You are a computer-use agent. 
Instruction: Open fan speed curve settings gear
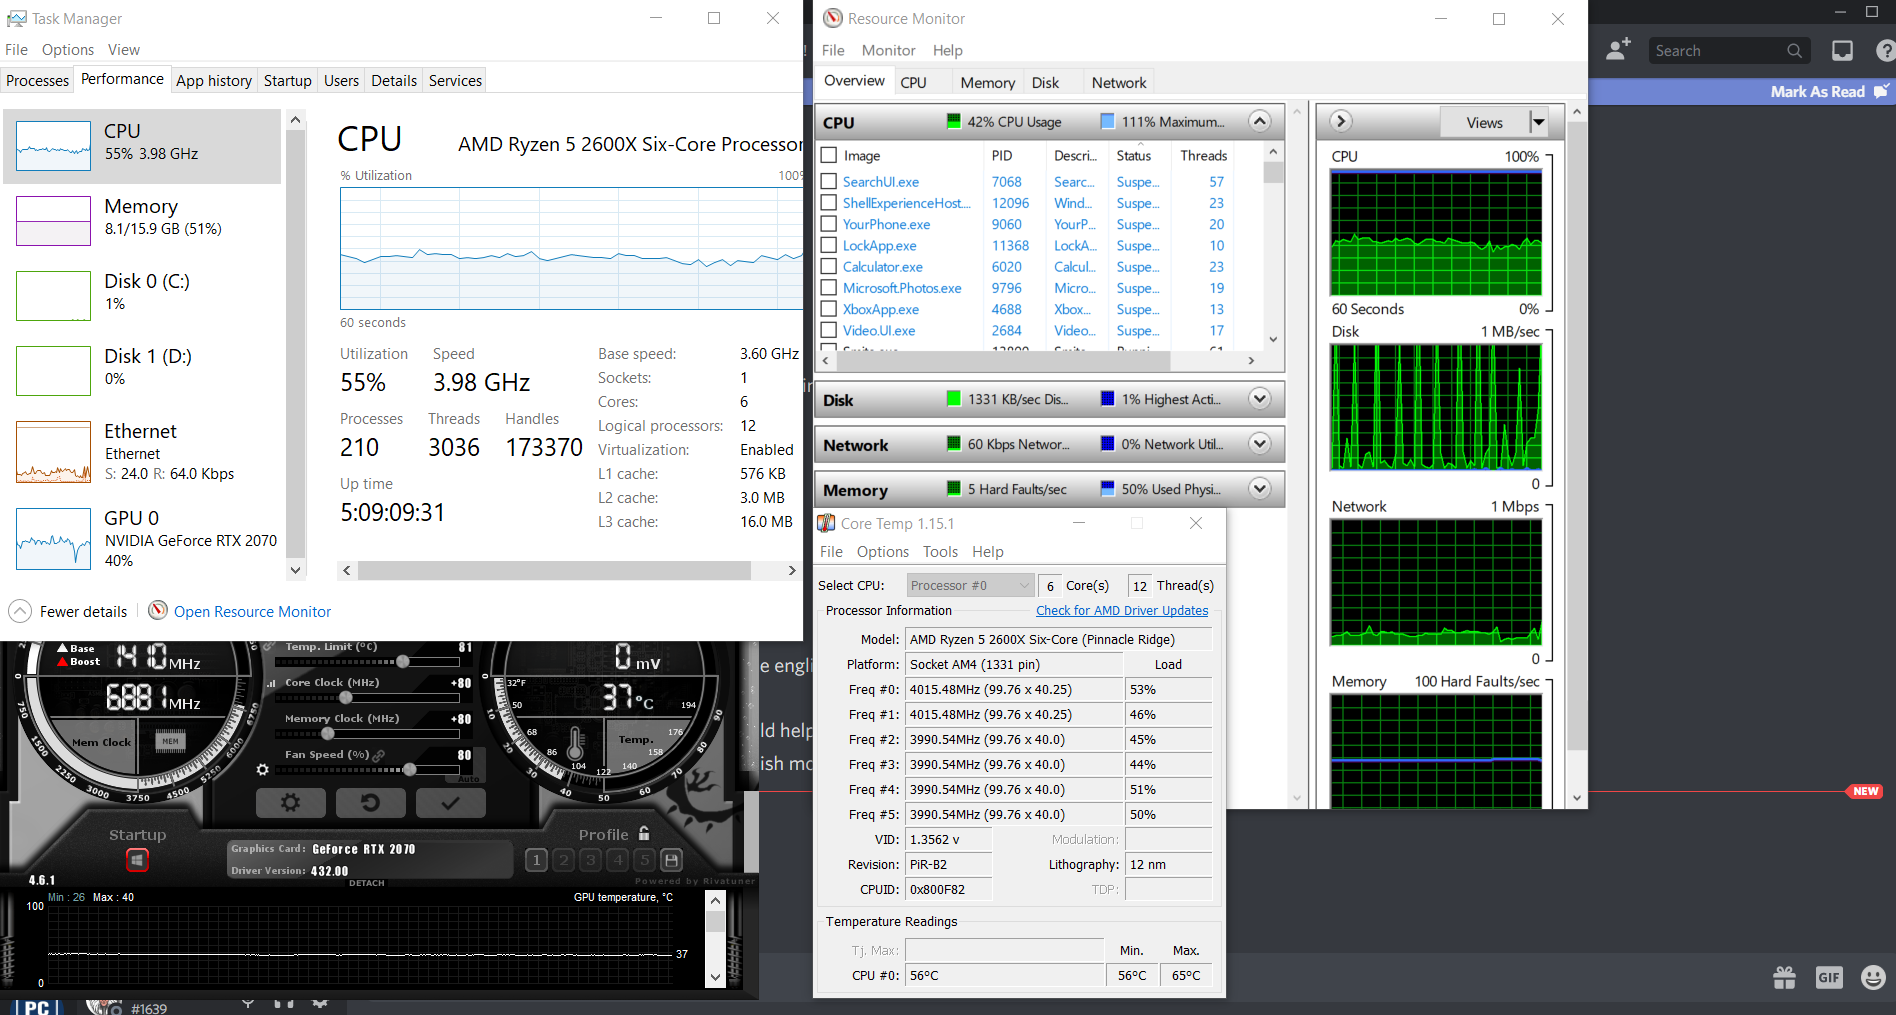pyautogui.click(x=262, y=769)
